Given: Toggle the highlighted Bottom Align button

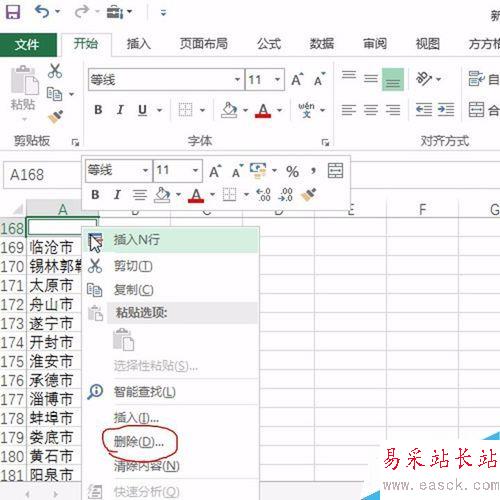Looking at the screenshot, I should 393,79.
